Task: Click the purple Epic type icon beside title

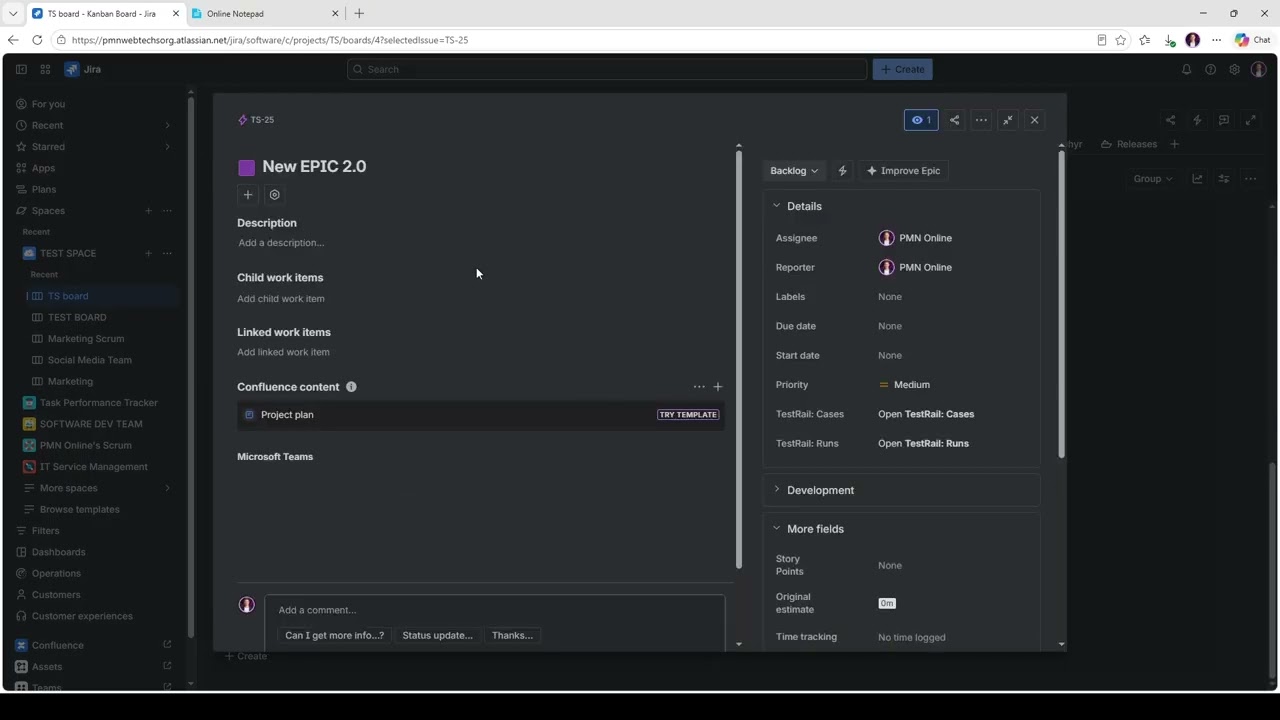Action: (x=246, y=167)
